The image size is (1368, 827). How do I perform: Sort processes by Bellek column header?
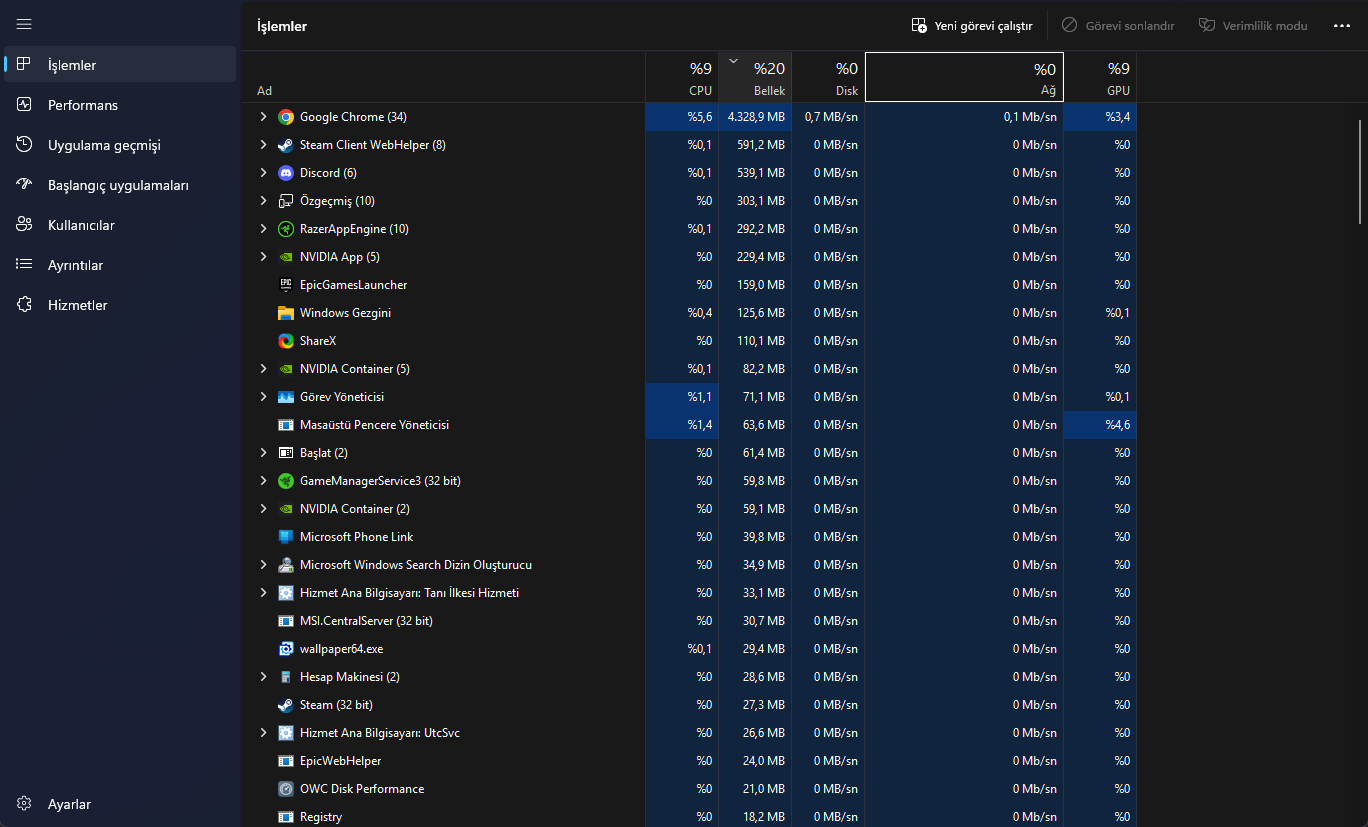[x=755, y=77]
